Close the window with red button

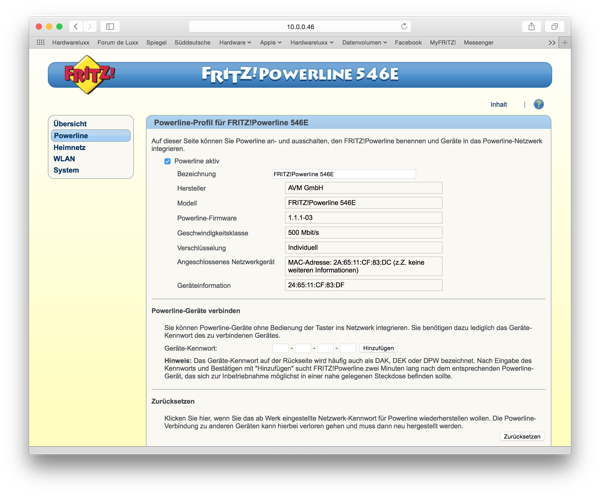[x=39, y=26]
